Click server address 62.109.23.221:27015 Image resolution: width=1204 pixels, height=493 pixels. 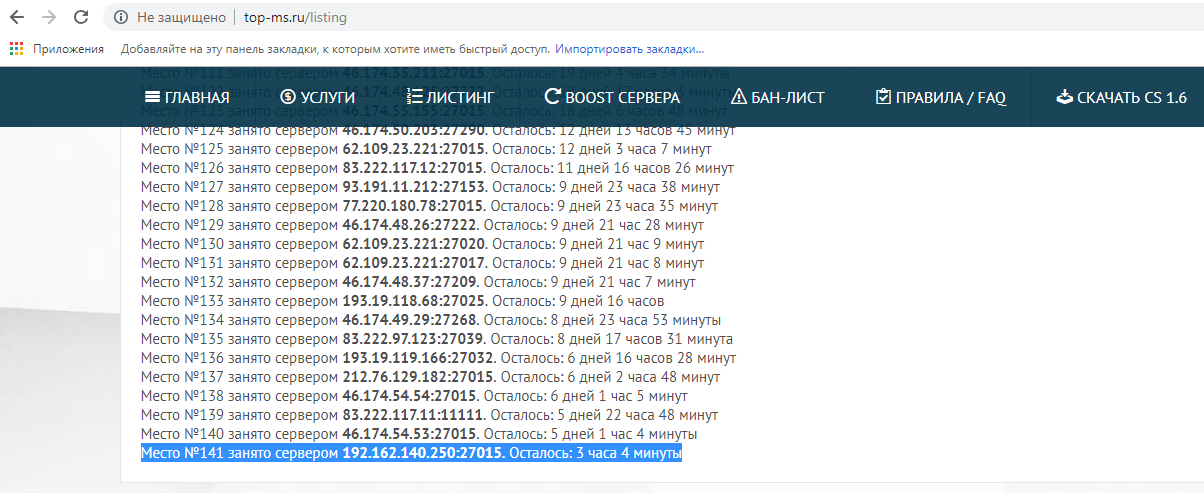click(414, 149)
